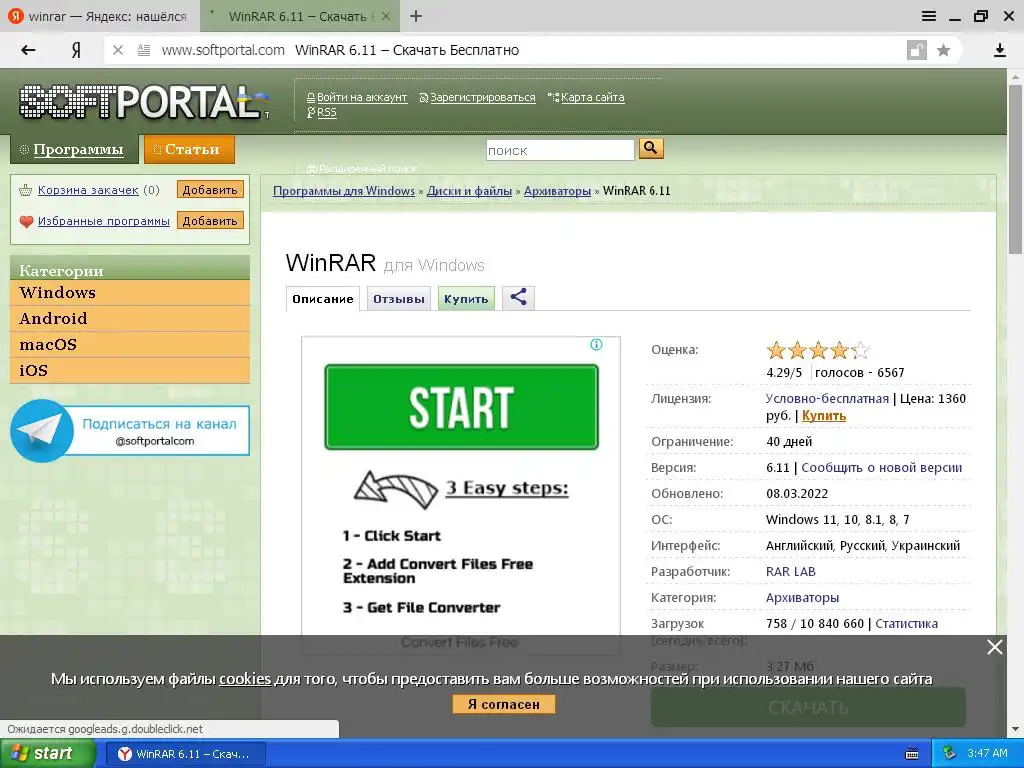Select the macOS category
Viewport: 1024px width, 768px height.
pos(130,345)
